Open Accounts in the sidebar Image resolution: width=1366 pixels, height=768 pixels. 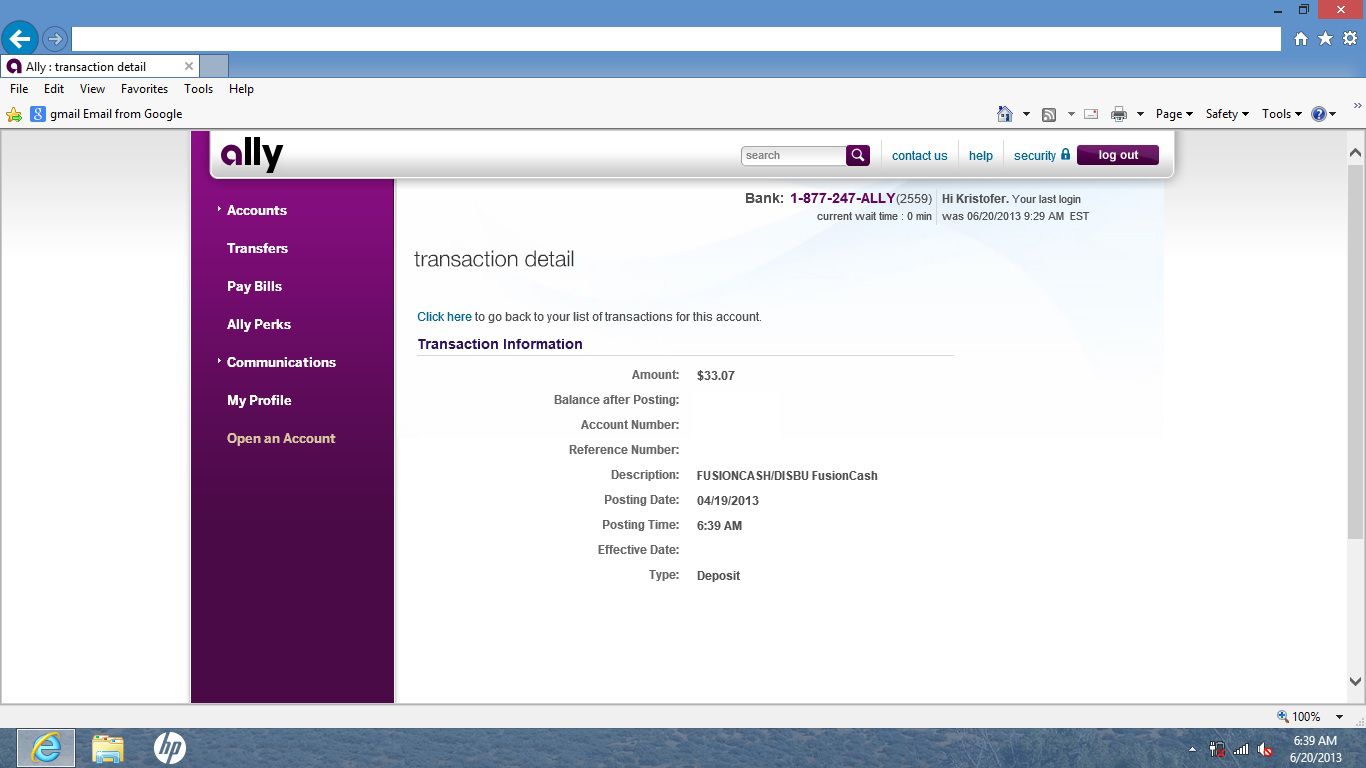pyautogui.click(x=256, y=210)
